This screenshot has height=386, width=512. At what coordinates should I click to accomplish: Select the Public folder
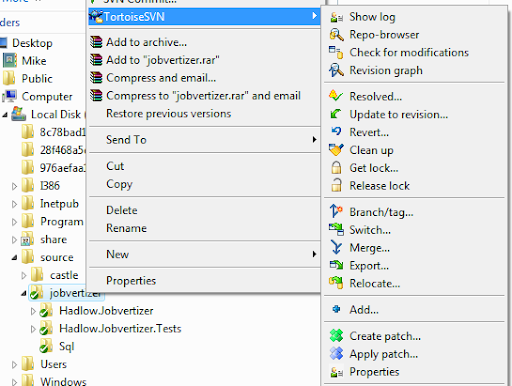click(37, 79)
